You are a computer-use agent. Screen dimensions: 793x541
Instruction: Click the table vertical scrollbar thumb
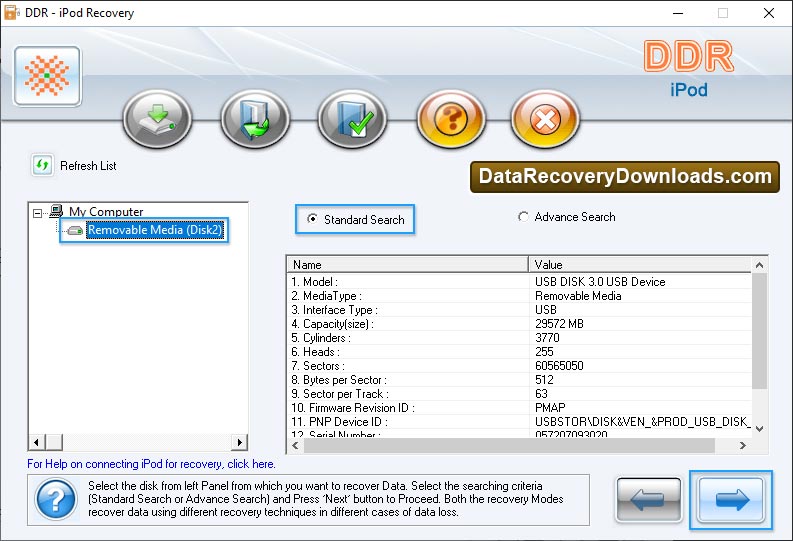(x=759, y=331)
